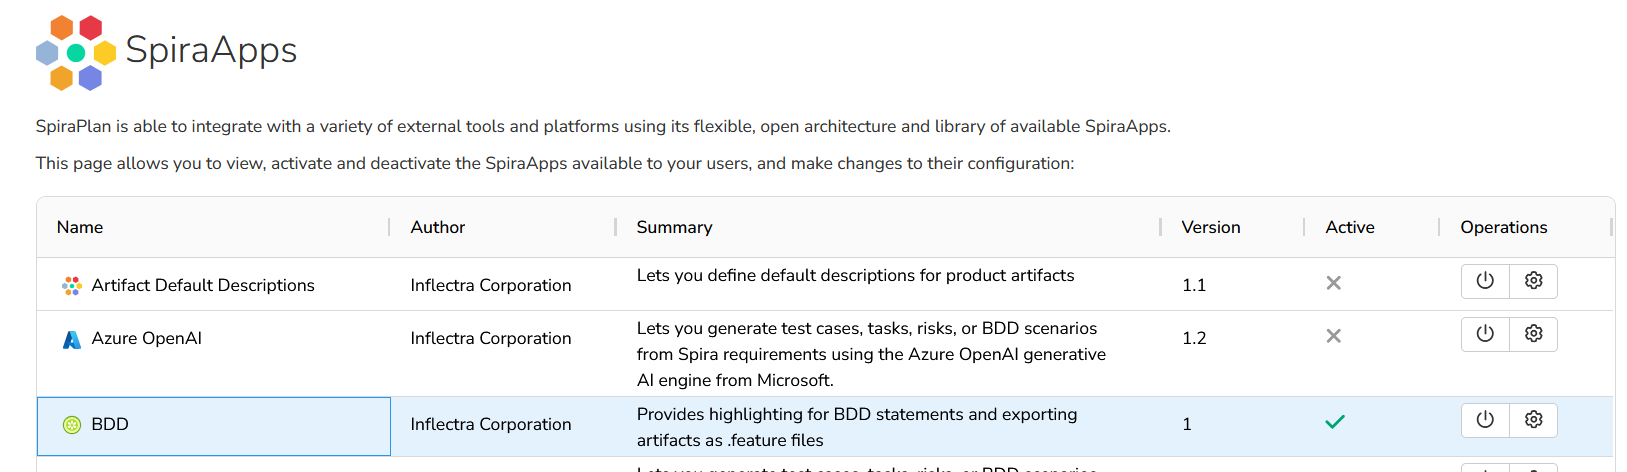The width and height of the screenshot is (1627, 472).
Task: Open settings gear for Artifact Default Descriptions
Action: pos(1533,281)
